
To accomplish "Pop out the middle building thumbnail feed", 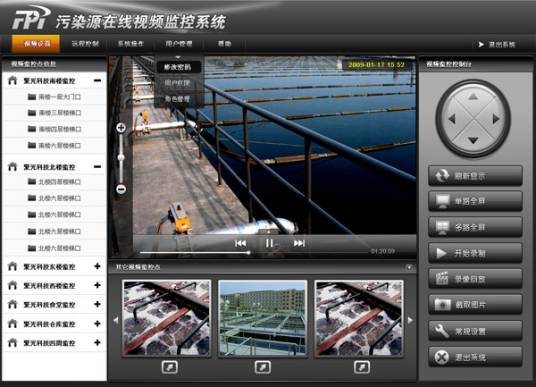I will click(x=263, y=367).
